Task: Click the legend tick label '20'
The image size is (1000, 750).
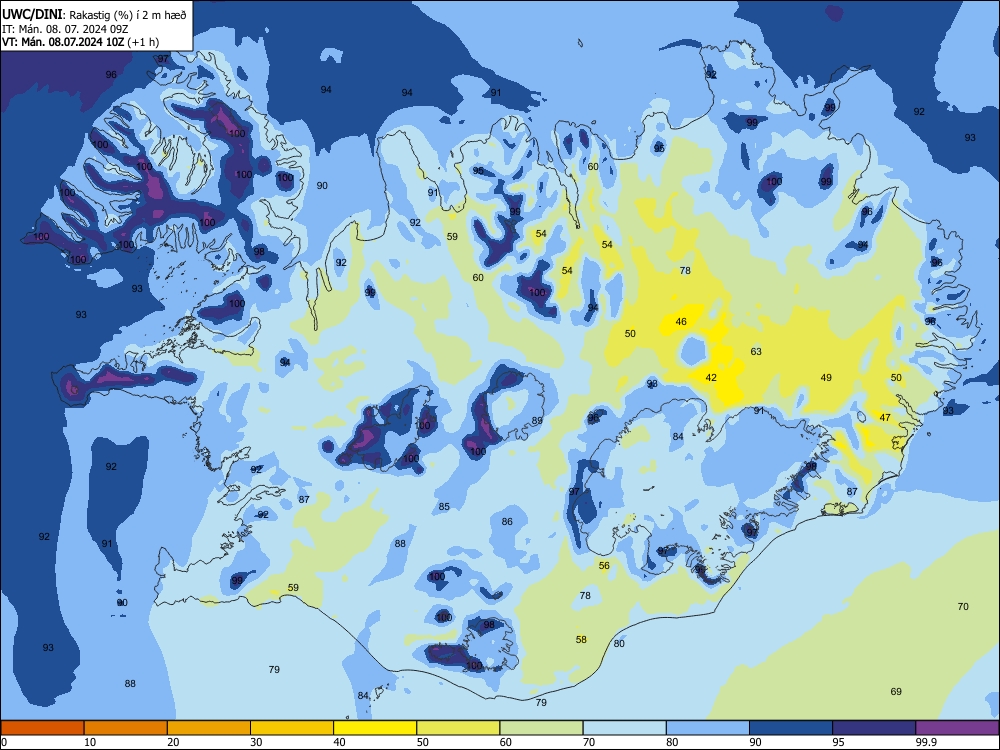Action: click(173, 742)
